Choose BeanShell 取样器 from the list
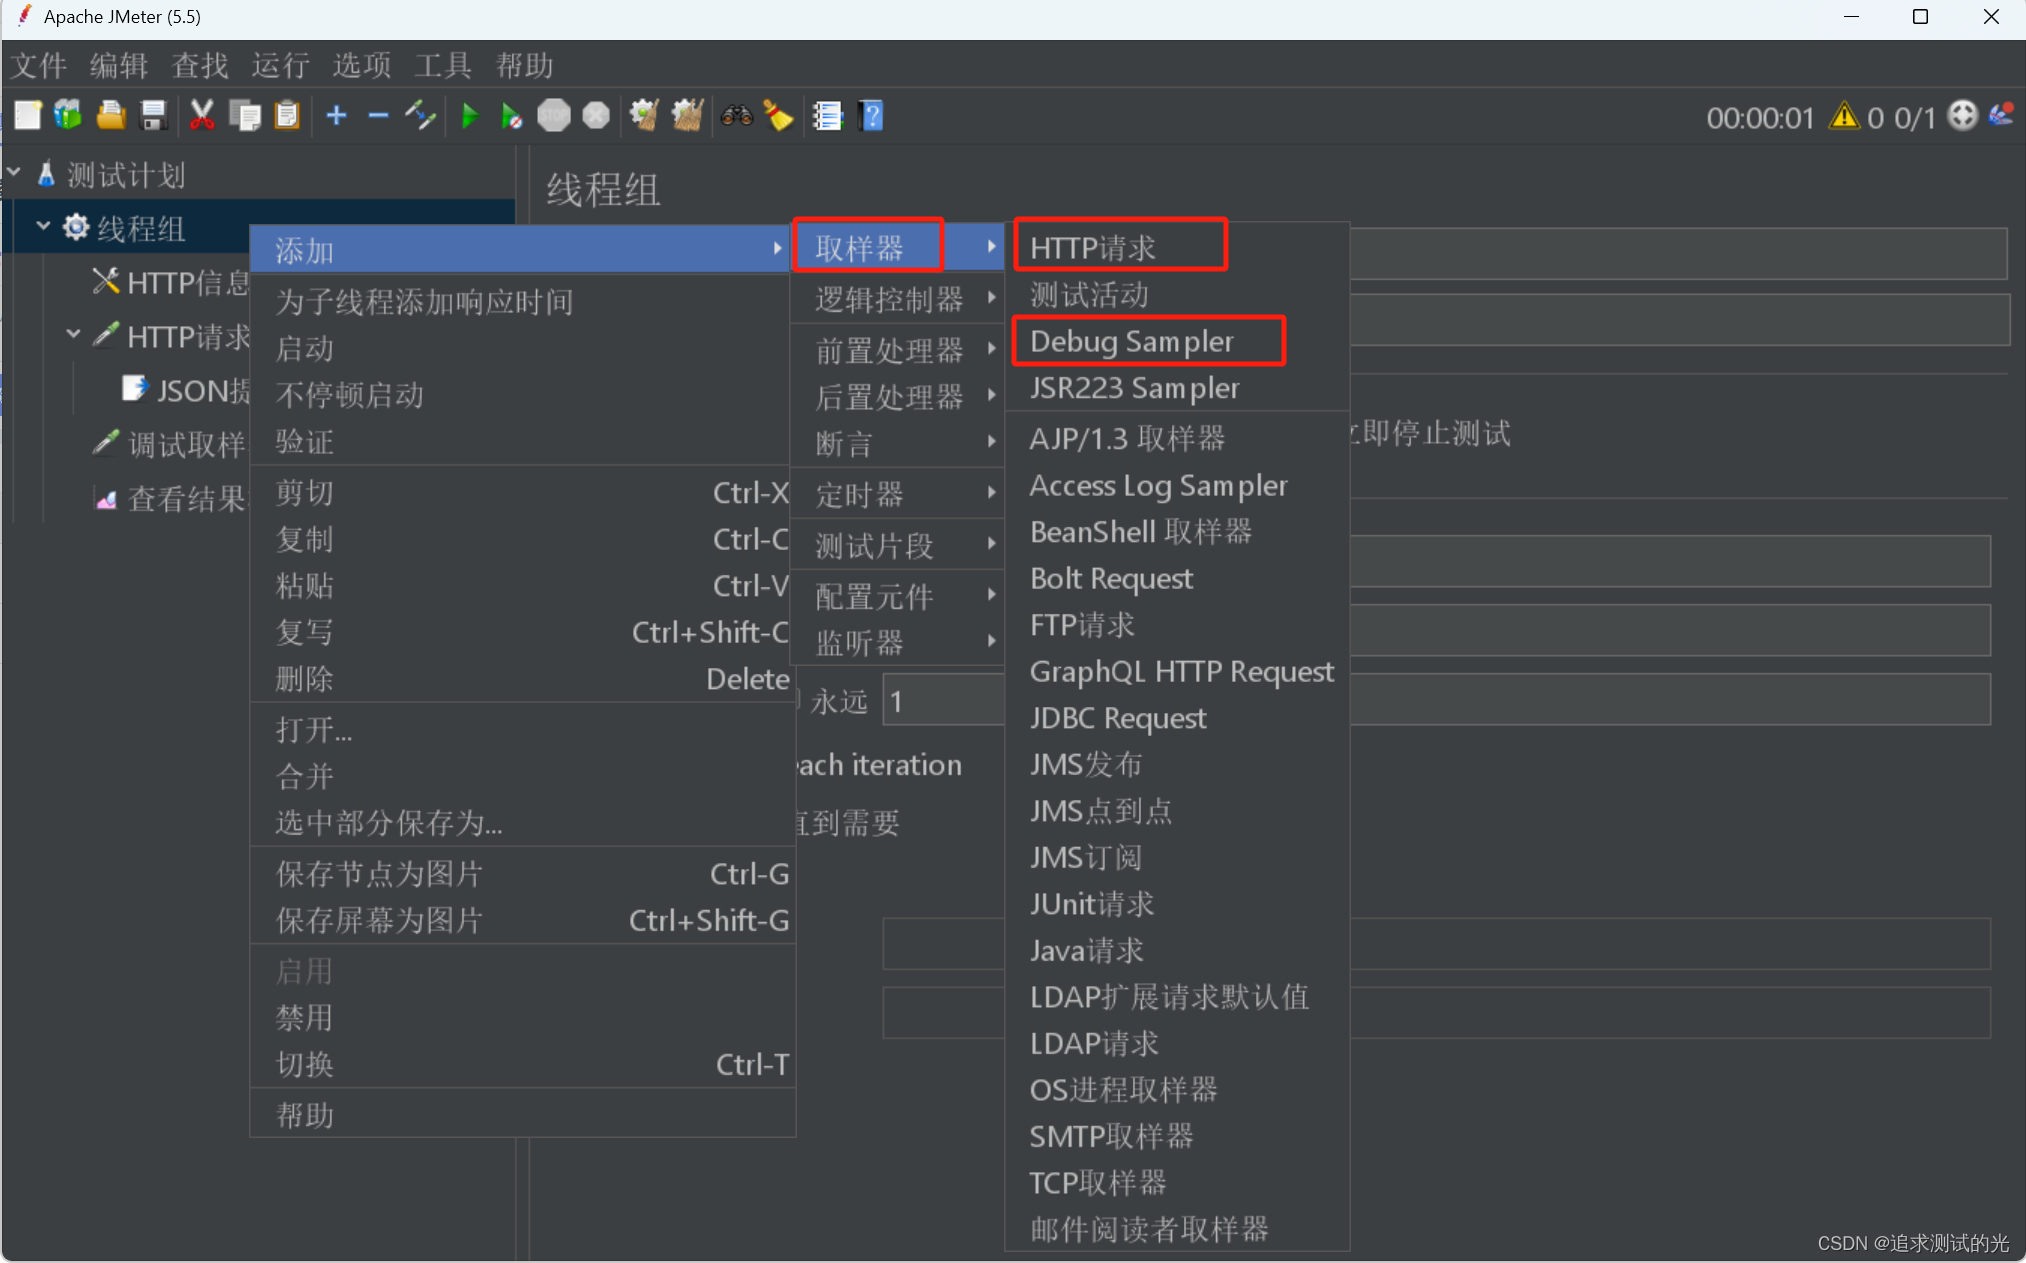The width and height of the screenshot is (2026, 1263). point(1177,531)
